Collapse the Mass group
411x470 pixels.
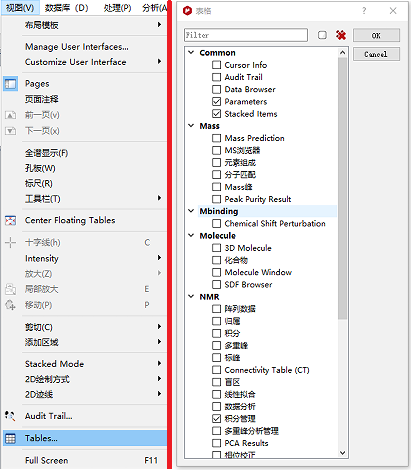pyautogui.click(x=191, y=126)
